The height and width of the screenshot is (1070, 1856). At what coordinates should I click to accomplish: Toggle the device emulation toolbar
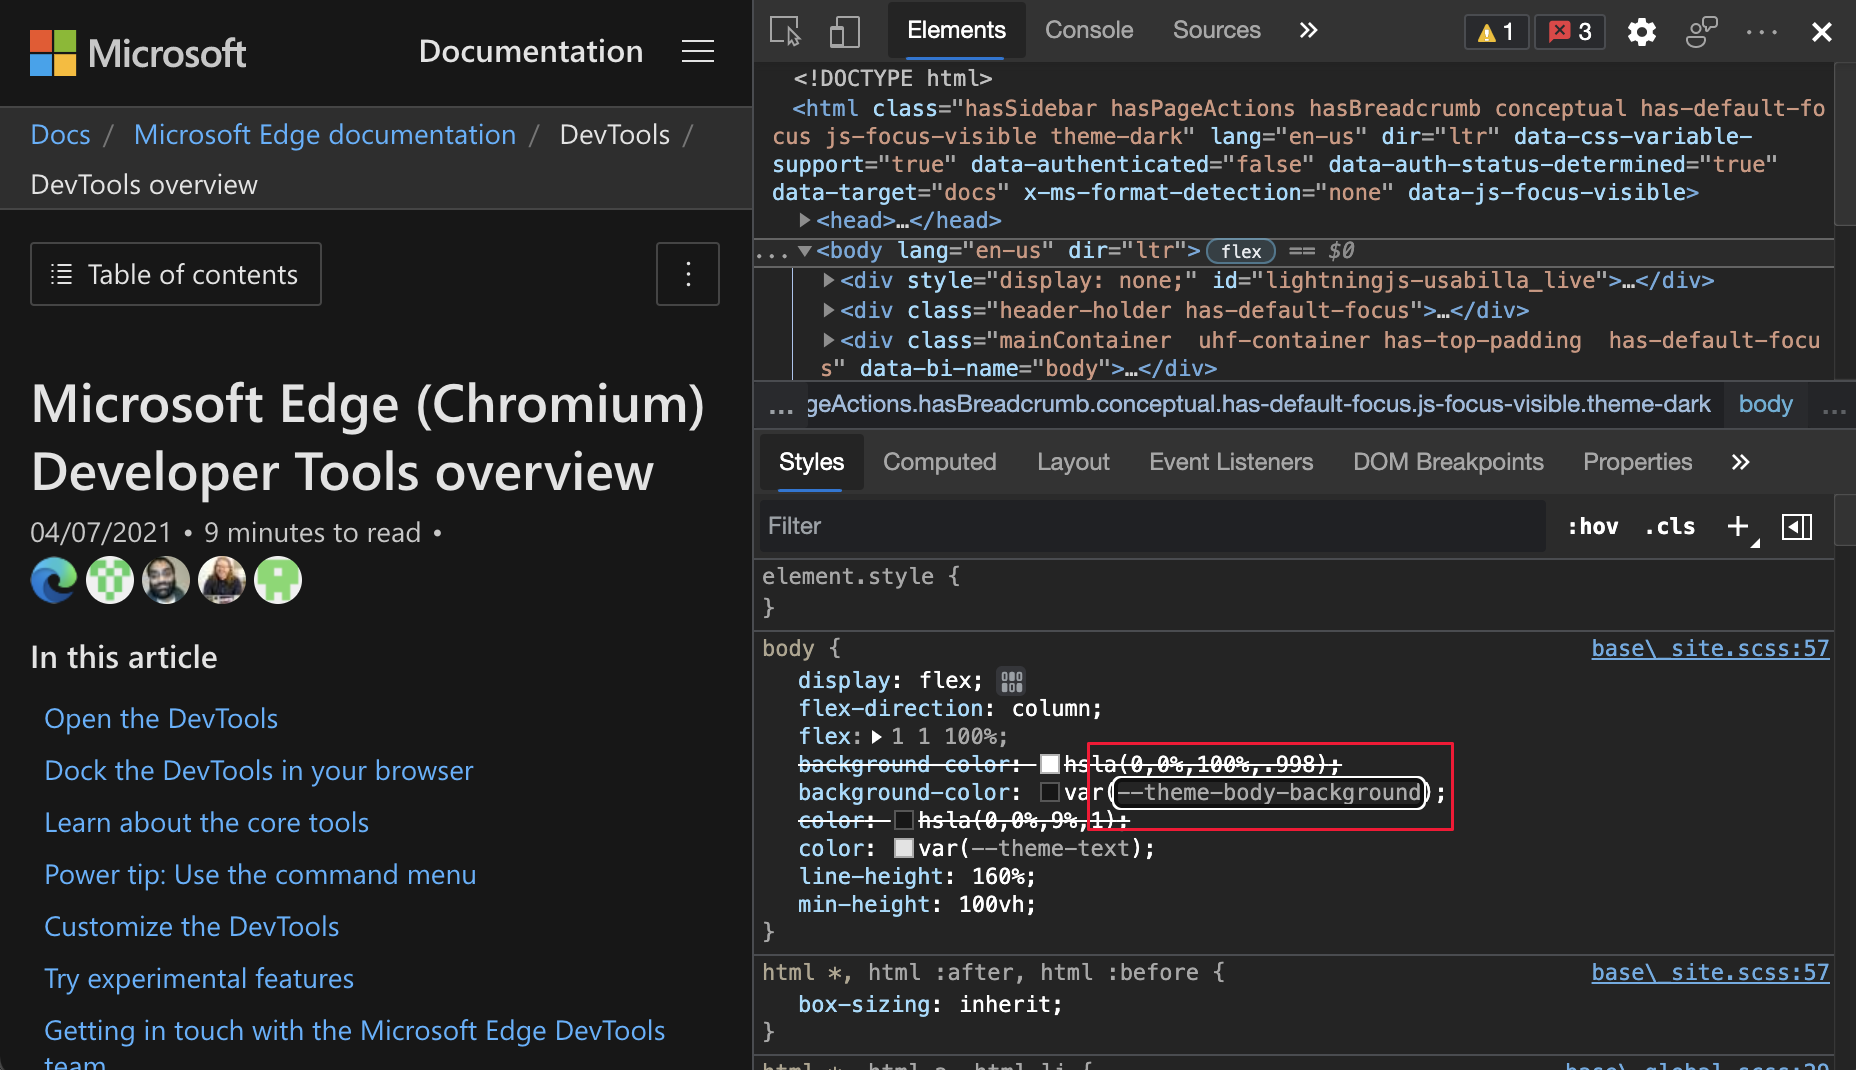[x=845, y=31]
